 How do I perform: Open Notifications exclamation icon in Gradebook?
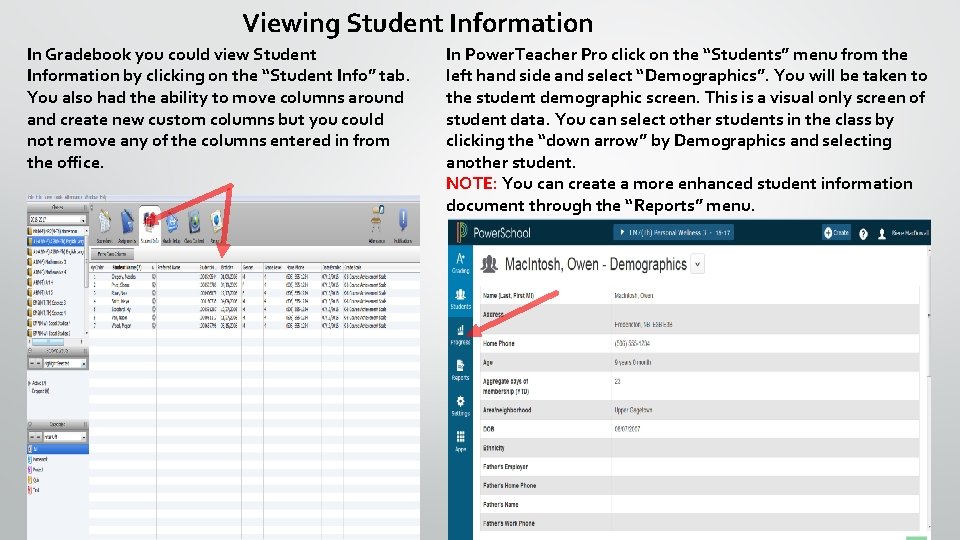(x=403, y=224)
